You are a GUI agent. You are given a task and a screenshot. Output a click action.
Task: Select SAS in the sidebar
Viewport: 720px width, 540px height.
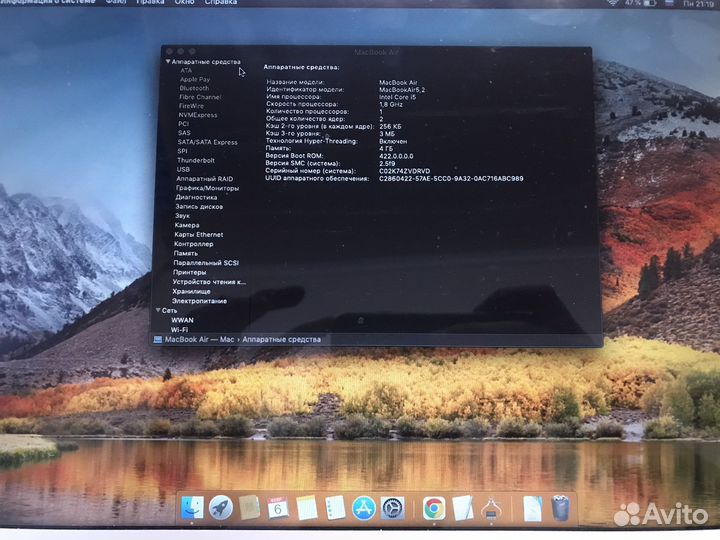pyautogui.click(x=184, y=133)
